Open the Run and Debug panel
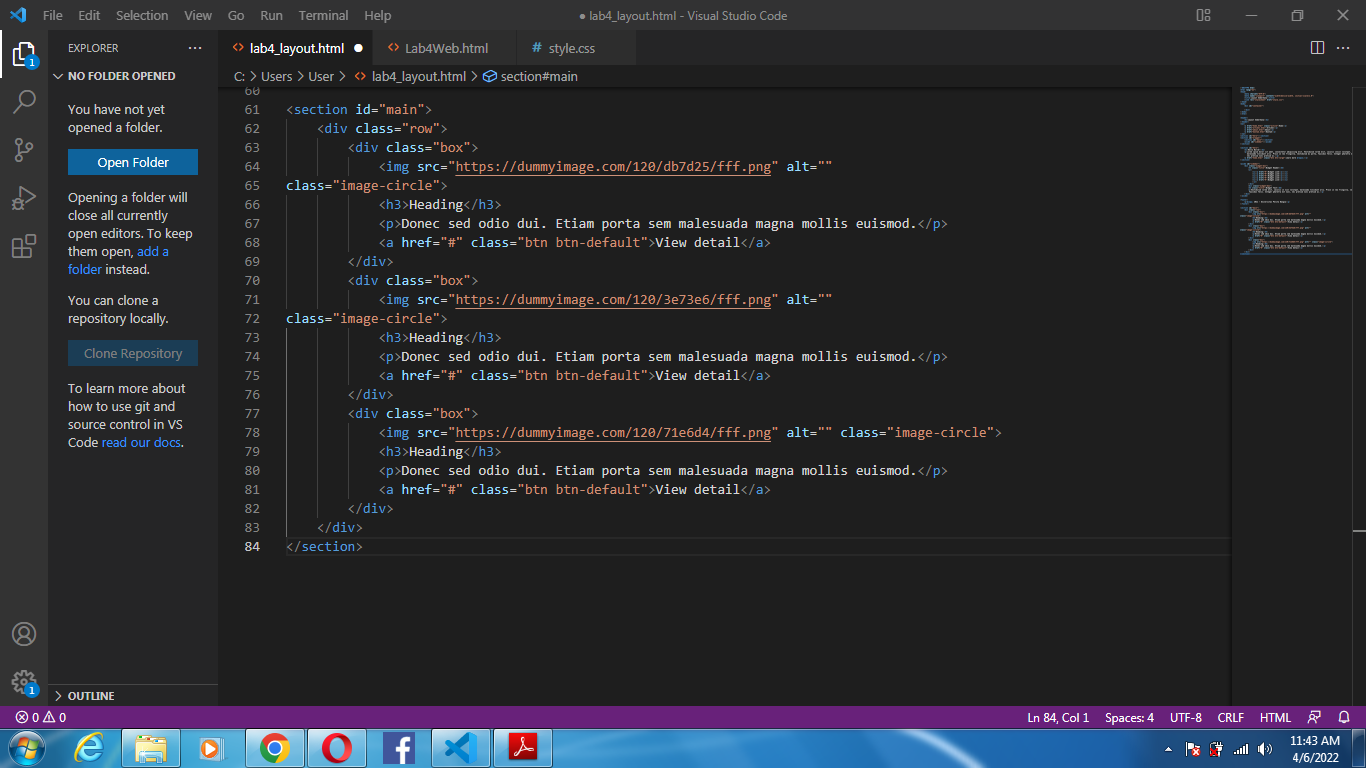 coord(25,197)
